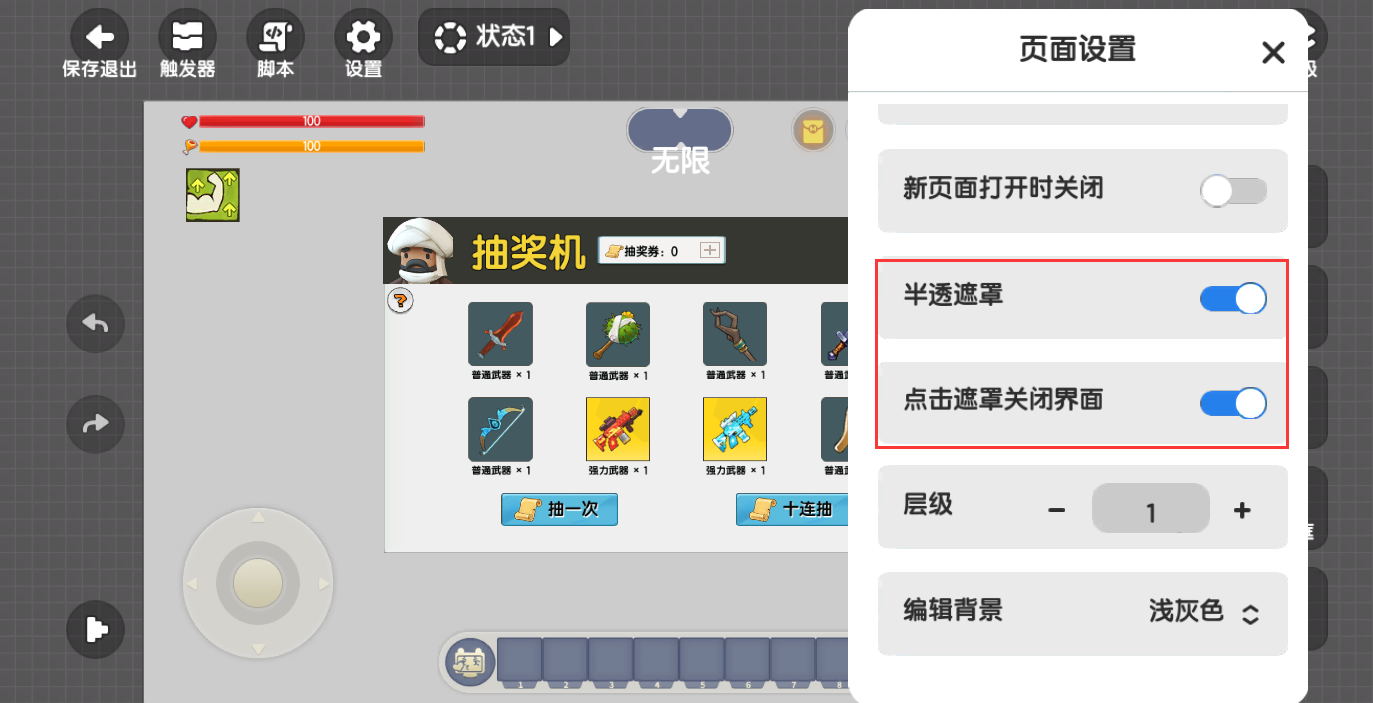1373x703 pixels.
Task: Select the muscle buff status icon
Action: (212, 194)
